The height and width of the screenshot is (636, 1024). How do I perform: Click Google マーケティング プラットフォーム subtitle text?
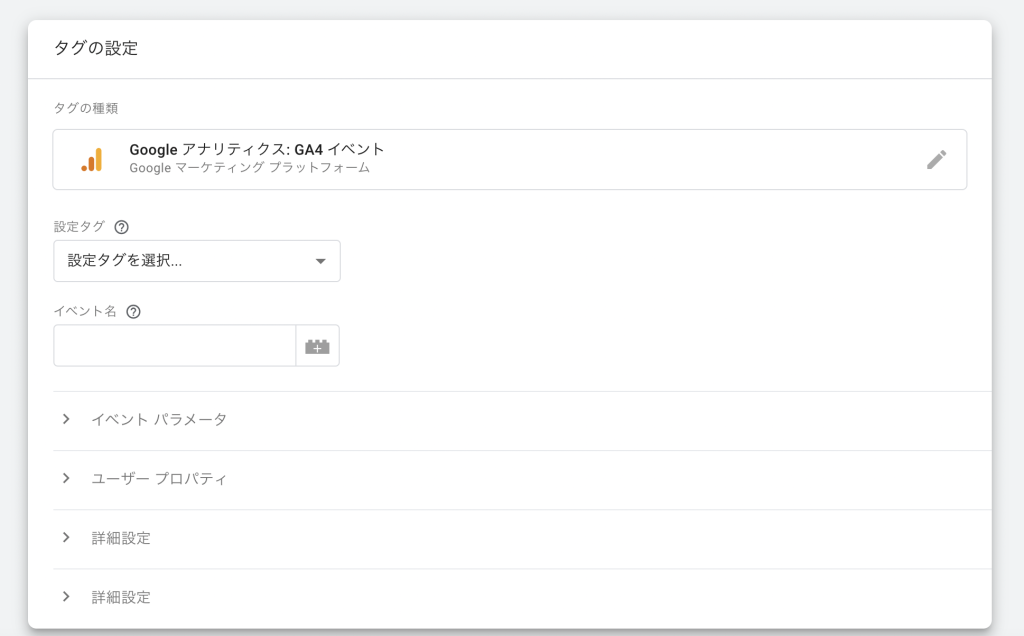[250, 168]
